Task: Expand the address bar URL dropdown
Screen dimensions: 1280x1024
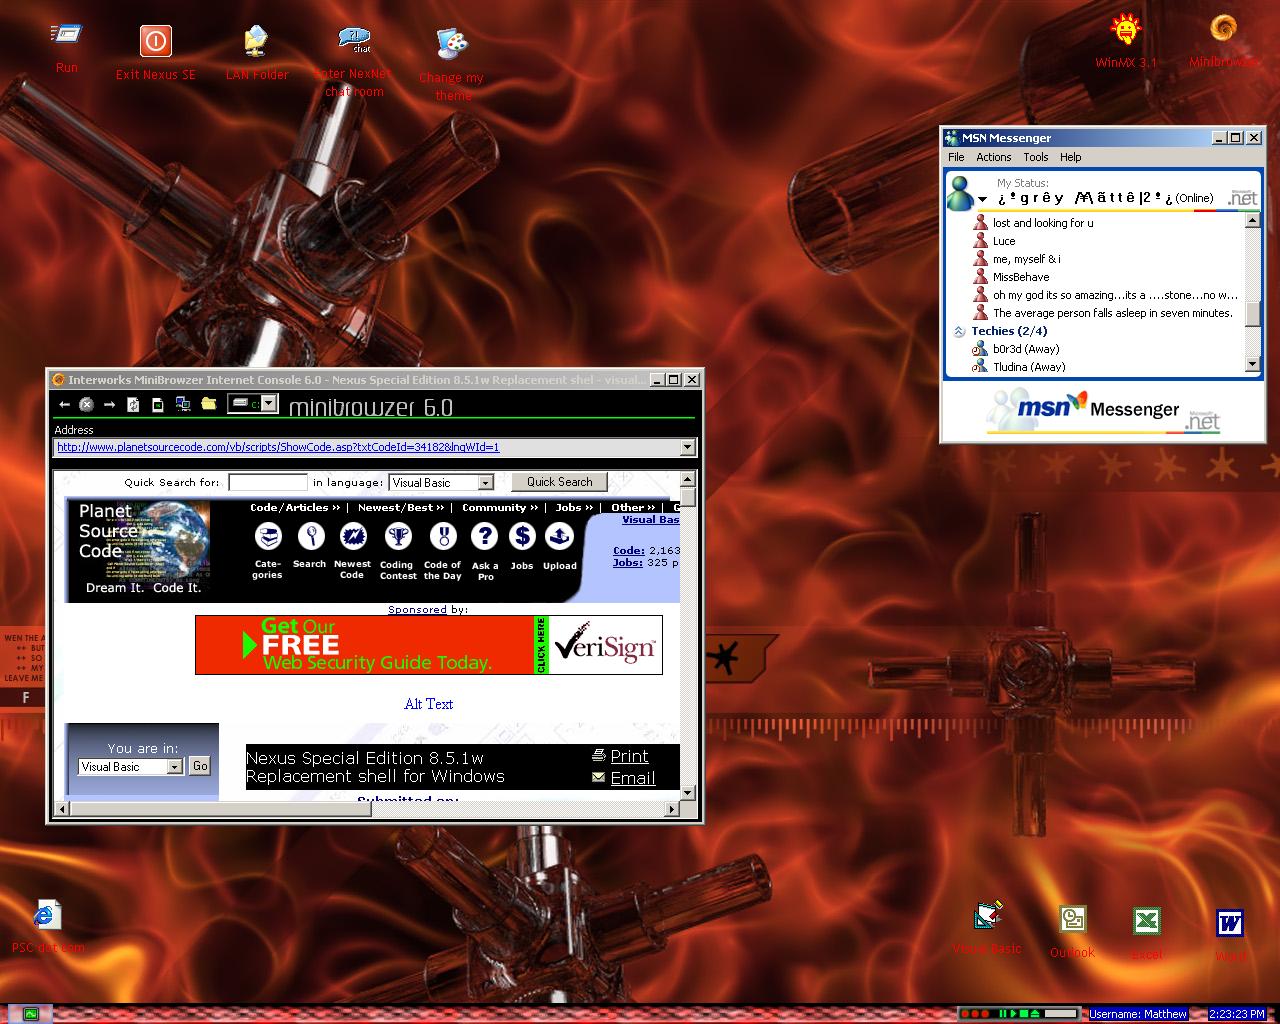Action: 687,448
